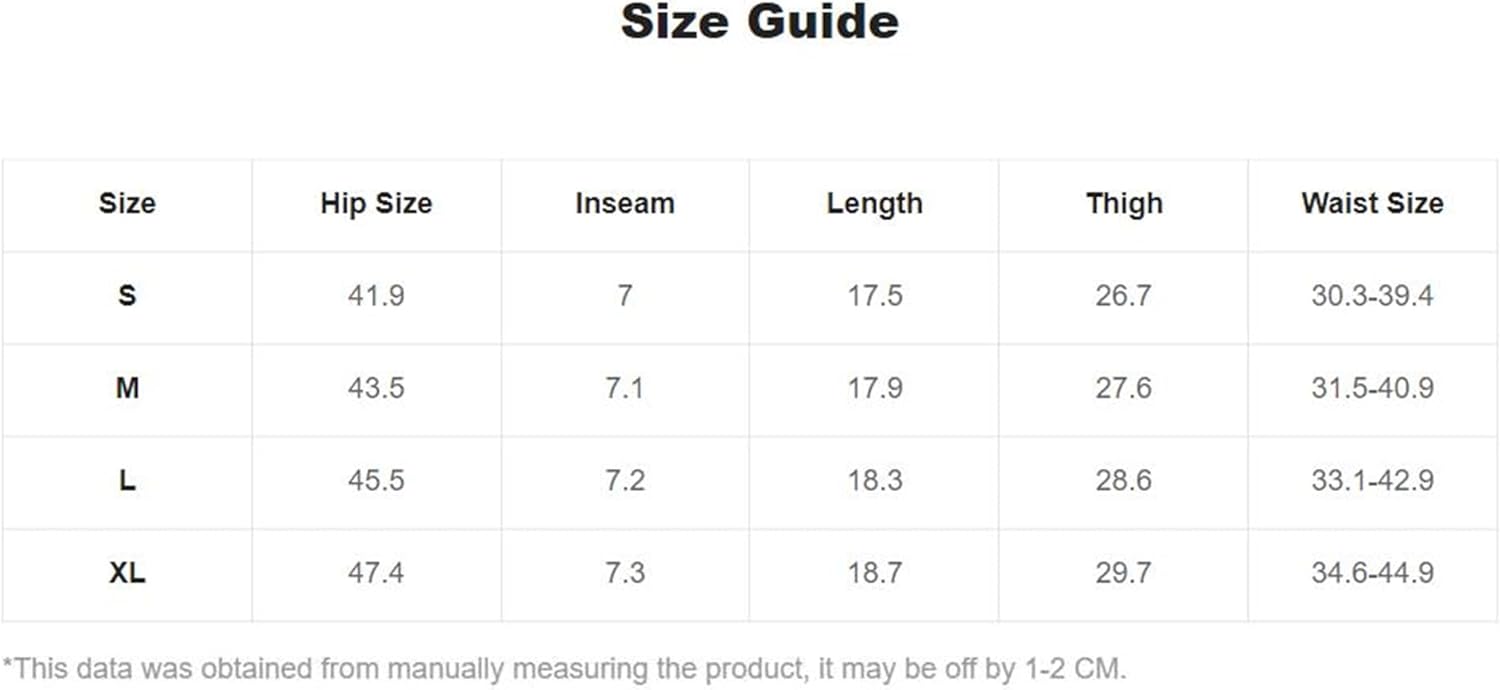Click the Length column header
This screenshot has width=1500, height=690.
[874, 204]
